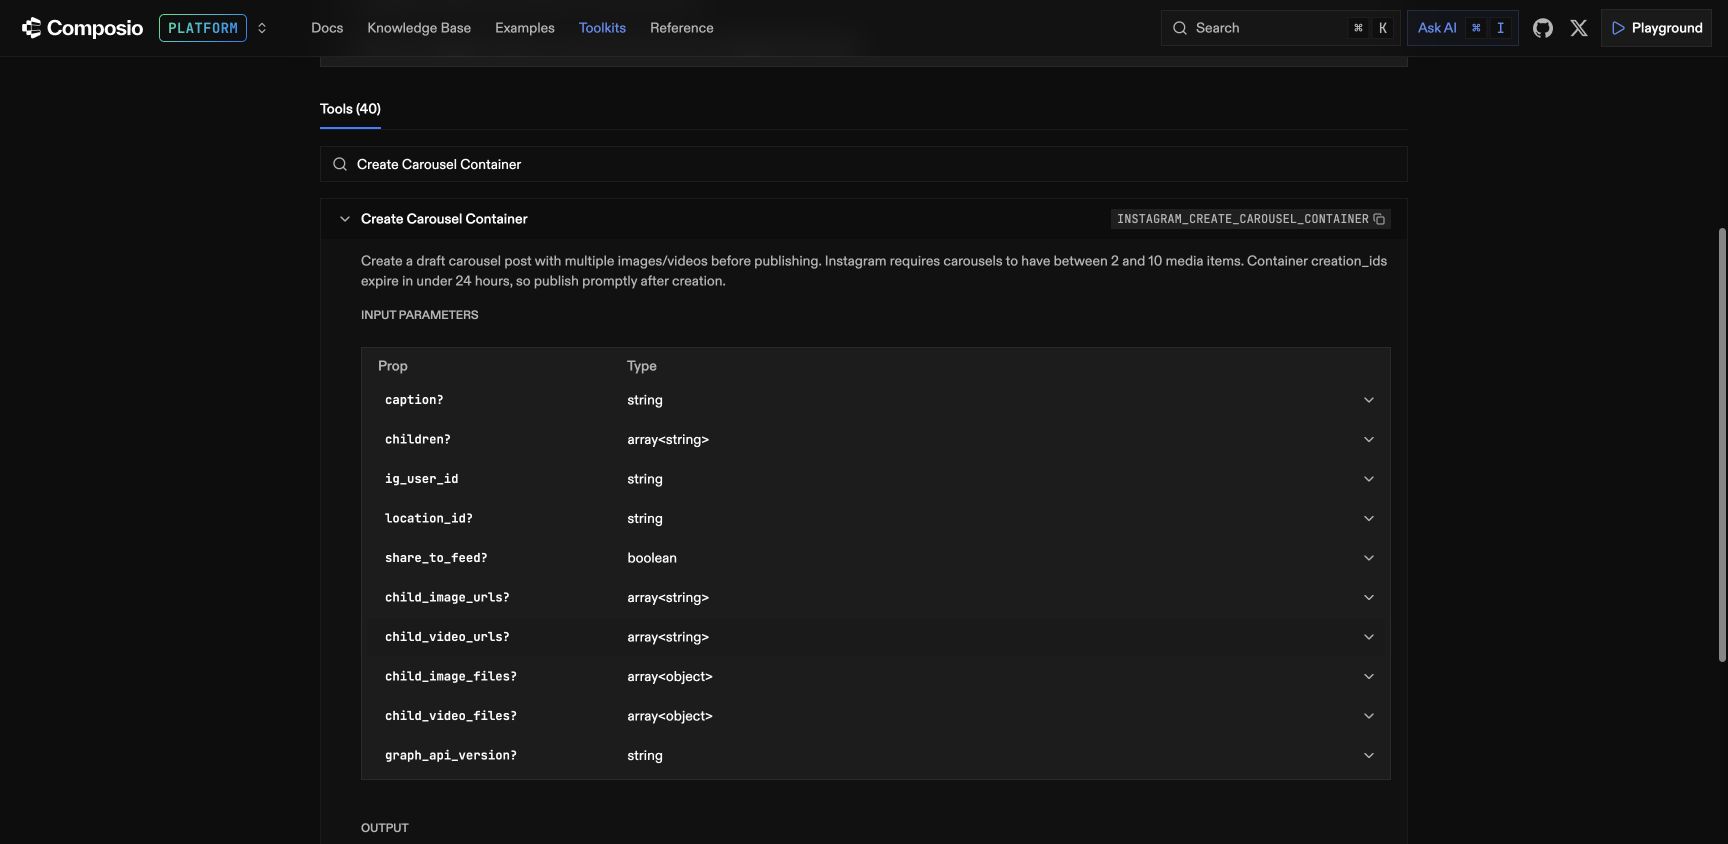Select the Toolkits nav item
Viewport: 1728px width, 844px height.
pyautogui.click(x=602, y=28)
